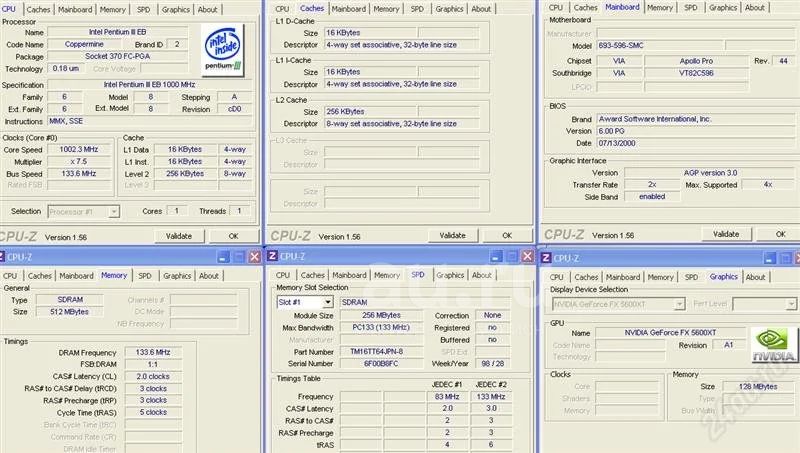800x453 pixels.
Task: Click the CPU-Z title icon of the SPD window
Action: (x=272, y=256)
